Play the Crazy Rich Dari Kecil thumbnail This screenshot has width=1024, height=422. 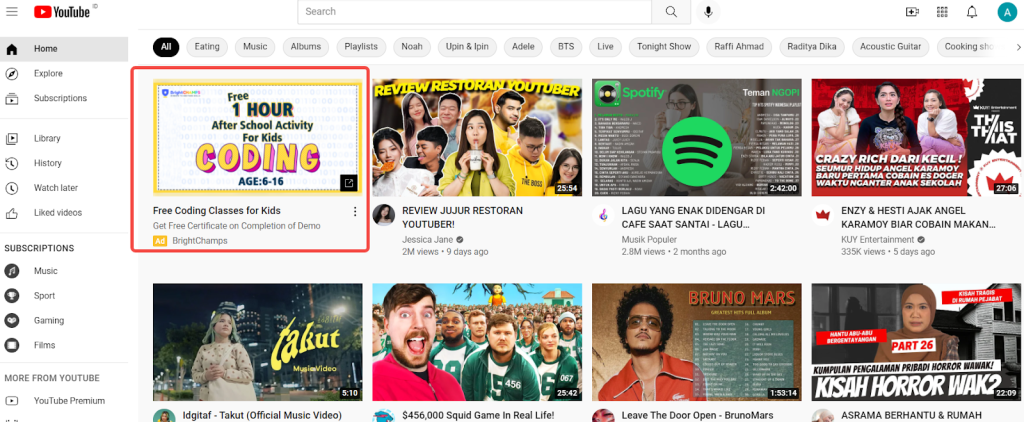[x=916, y=137]
